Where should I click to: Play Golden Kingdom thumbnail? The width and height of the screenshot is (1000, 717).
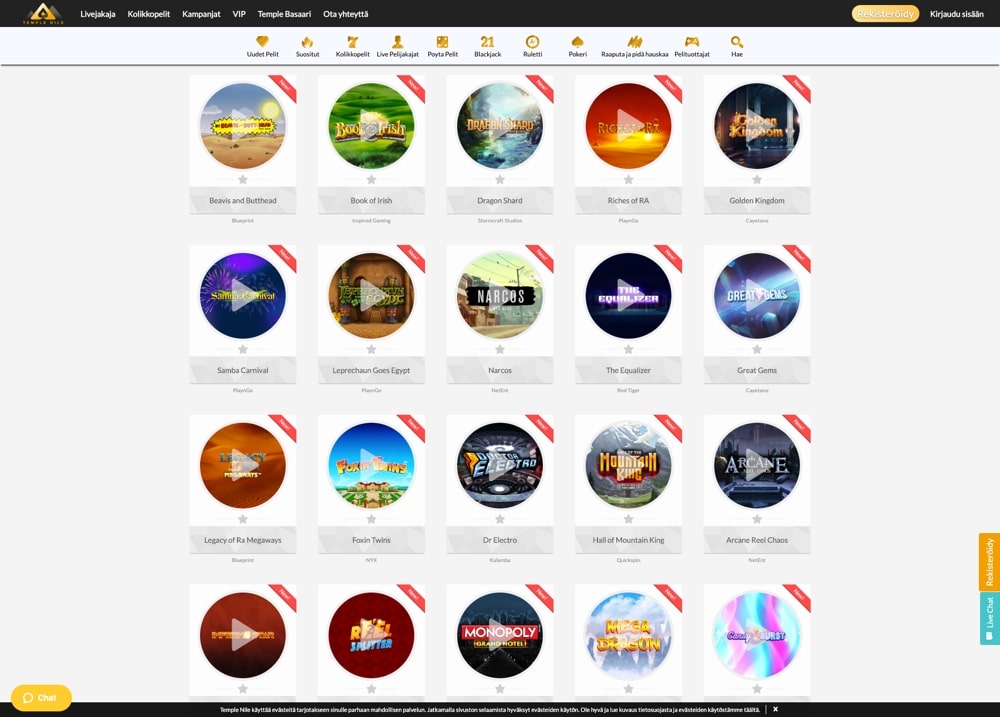[757, 126]
